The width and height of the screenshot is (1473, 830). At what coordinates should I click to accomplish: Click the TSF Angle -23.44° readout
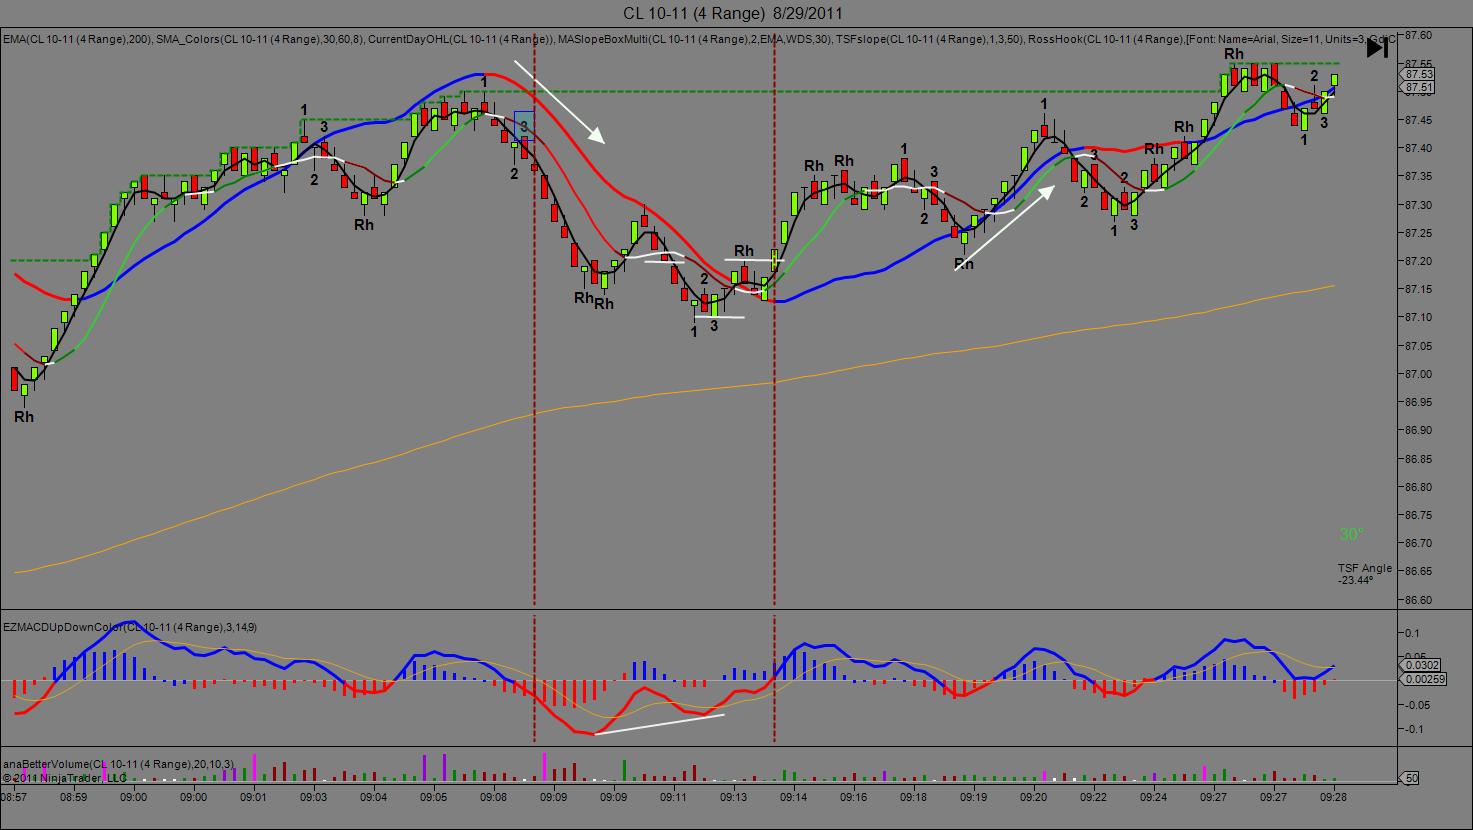pyautogui.click(x=1364, y=574)
